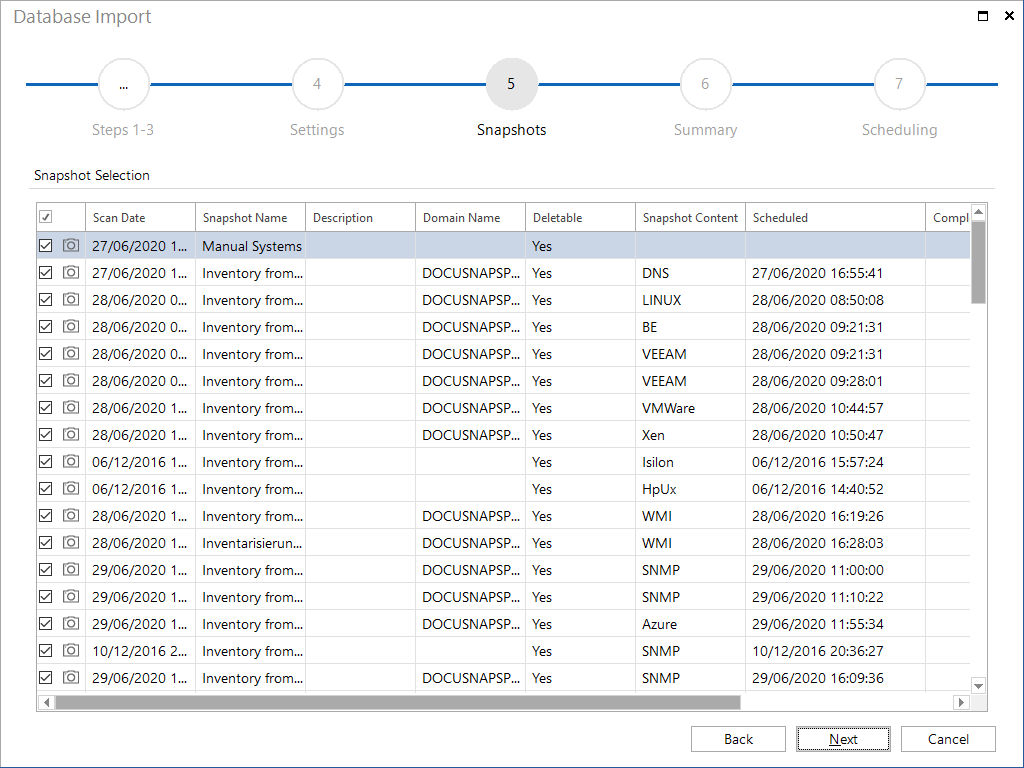Click the camera icon in the Azure row

(71, 624)
